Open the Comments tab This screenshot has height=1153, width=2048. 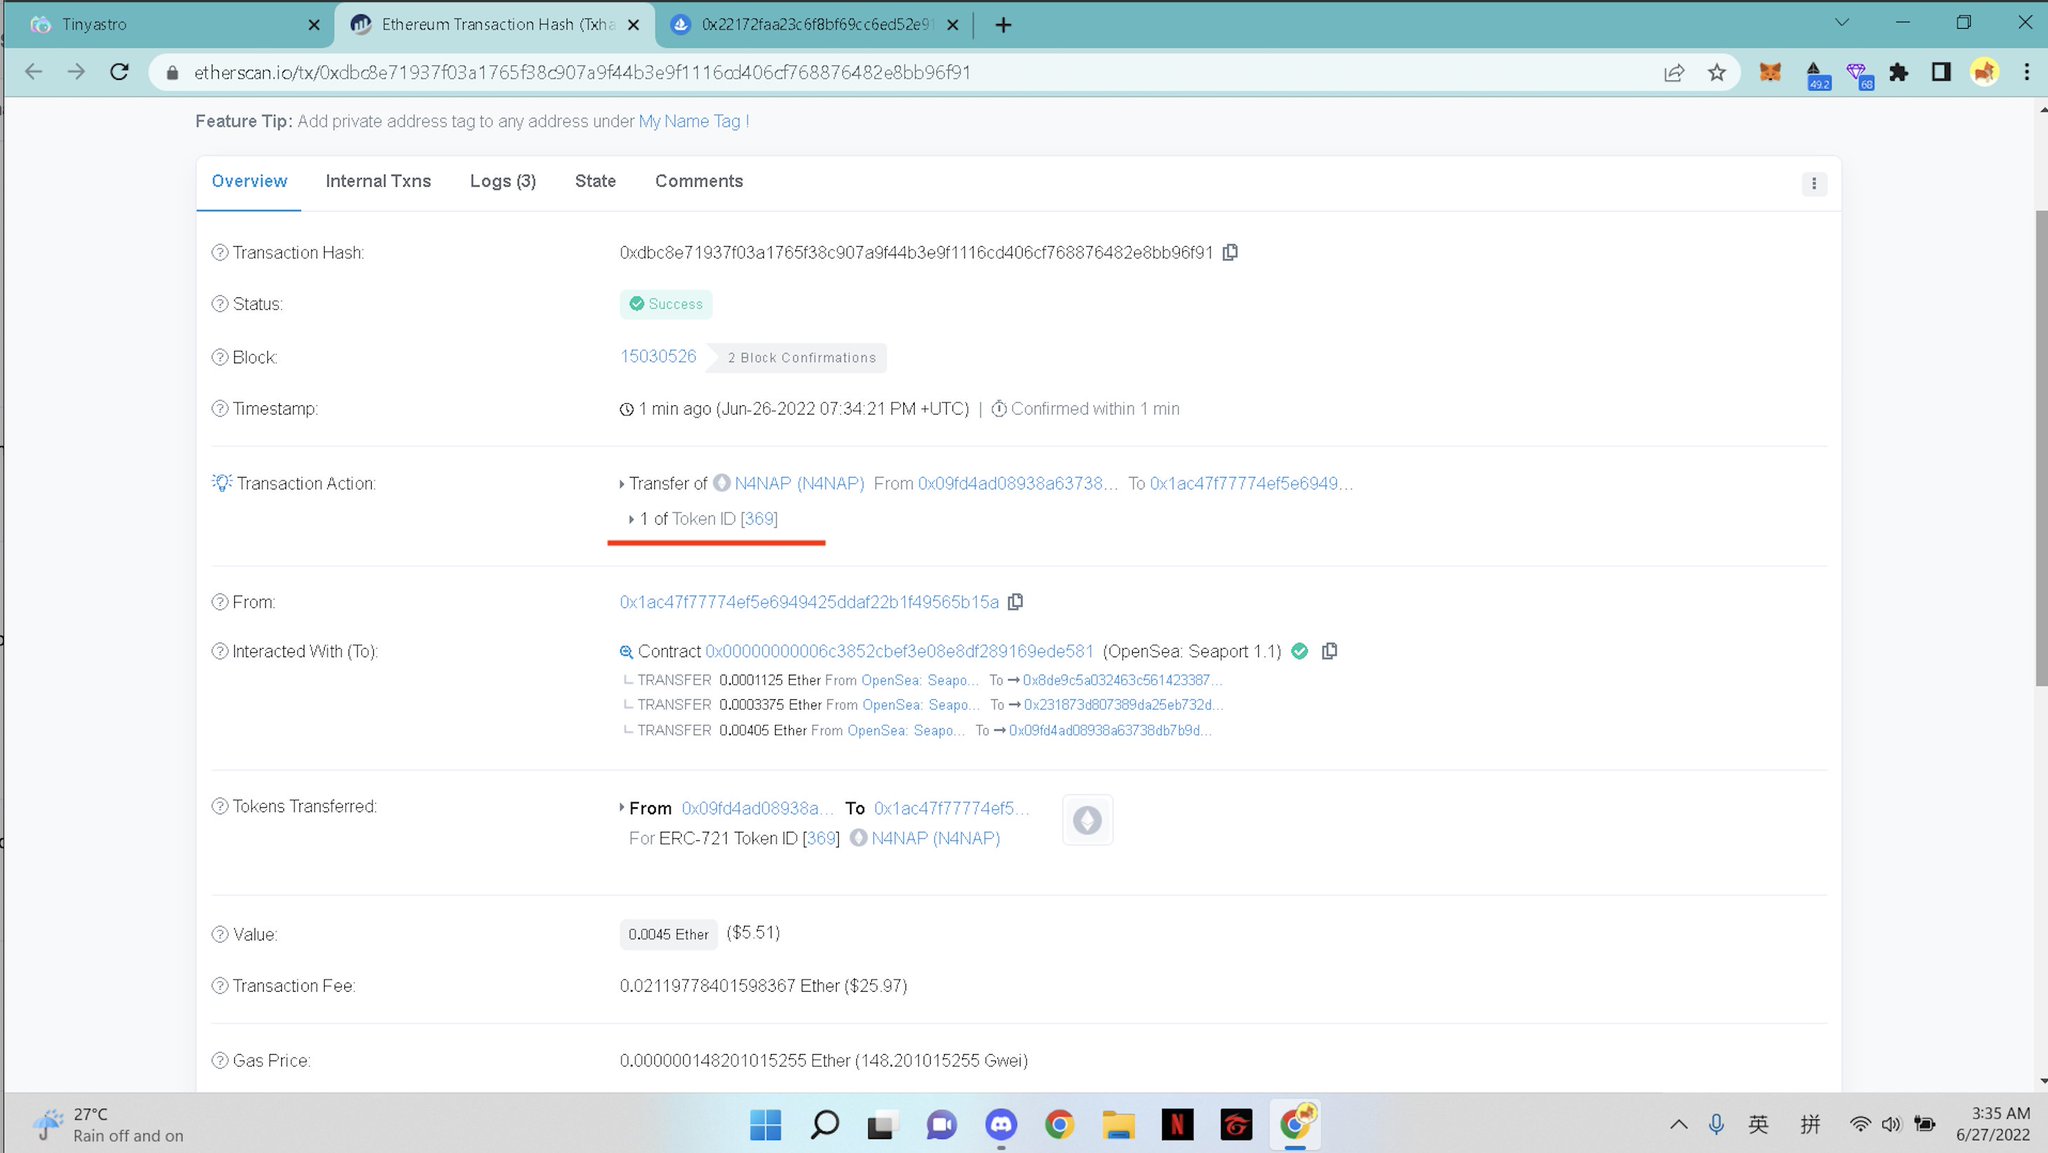point(699,181)
